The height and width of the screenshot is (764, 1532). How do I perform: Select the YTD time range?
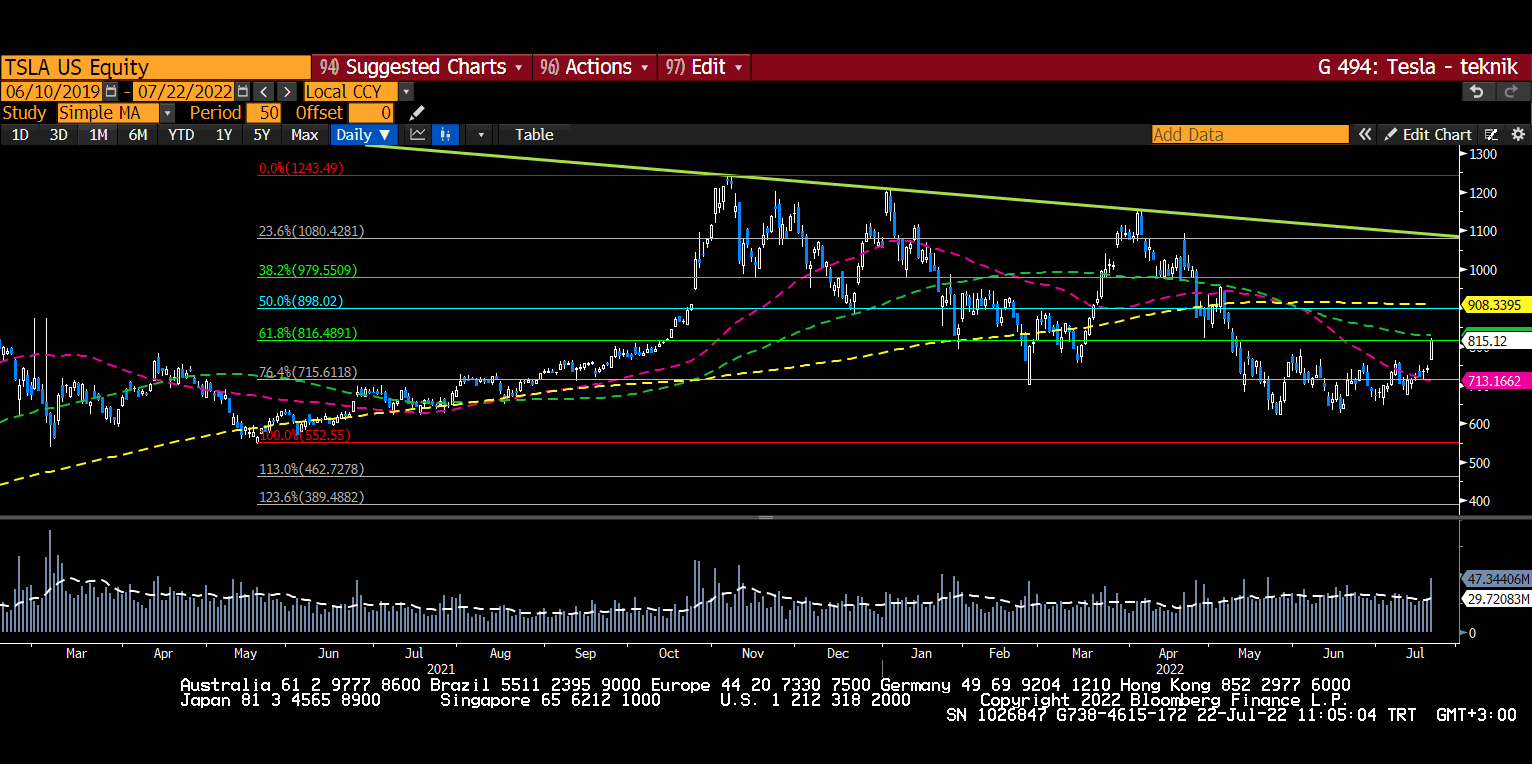pyautogui.click(x=181, y=134)
